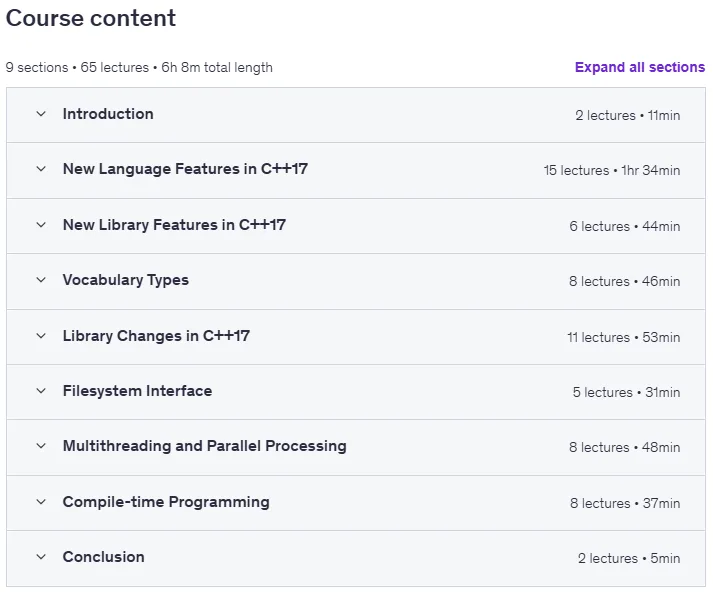Image resolution: width=713 pixels, height=593 pixels.
Task: Expand the Conclusion section chevron
Action: [41, 557]
